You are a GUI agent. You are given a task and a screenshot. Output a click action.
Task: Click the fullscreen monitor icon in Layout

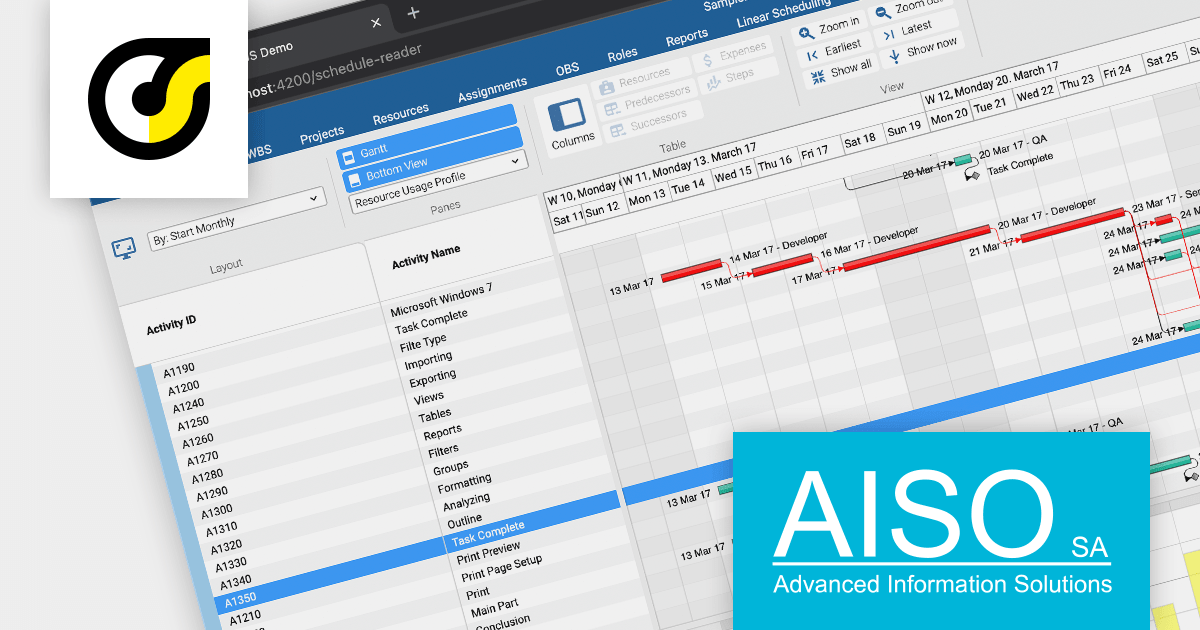pyautogui.click(x=123, y=247)
